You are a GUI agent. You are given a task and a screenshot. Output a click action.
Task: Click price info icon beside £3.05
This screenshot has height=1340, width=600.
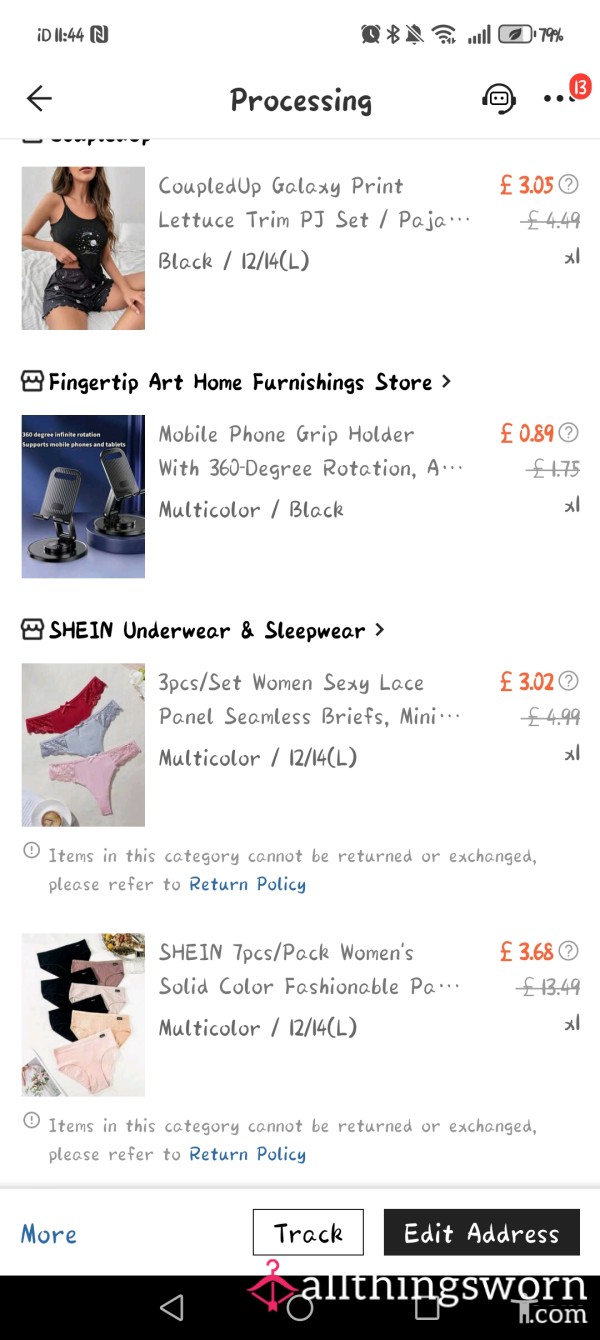tap(568, 184)
